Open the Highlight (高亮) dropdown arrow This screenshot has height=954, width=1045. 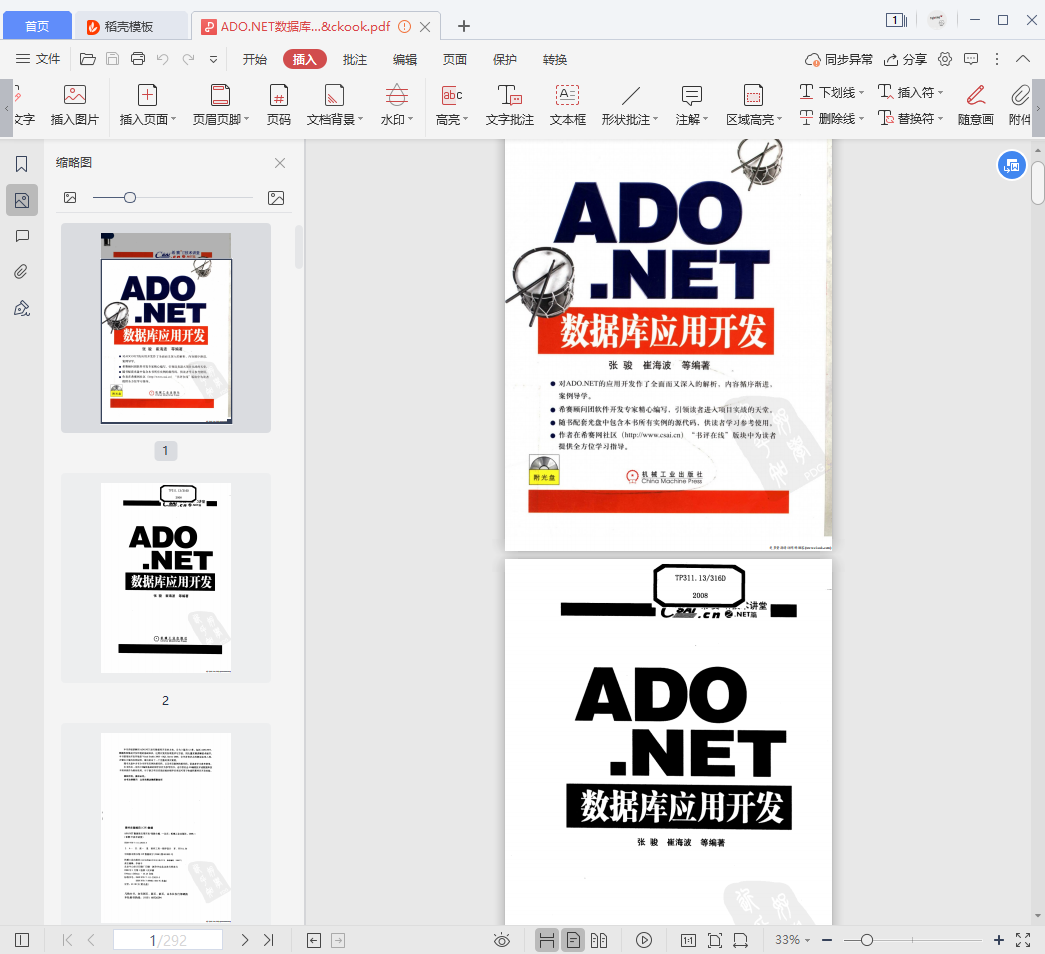(x=466, y=120)
